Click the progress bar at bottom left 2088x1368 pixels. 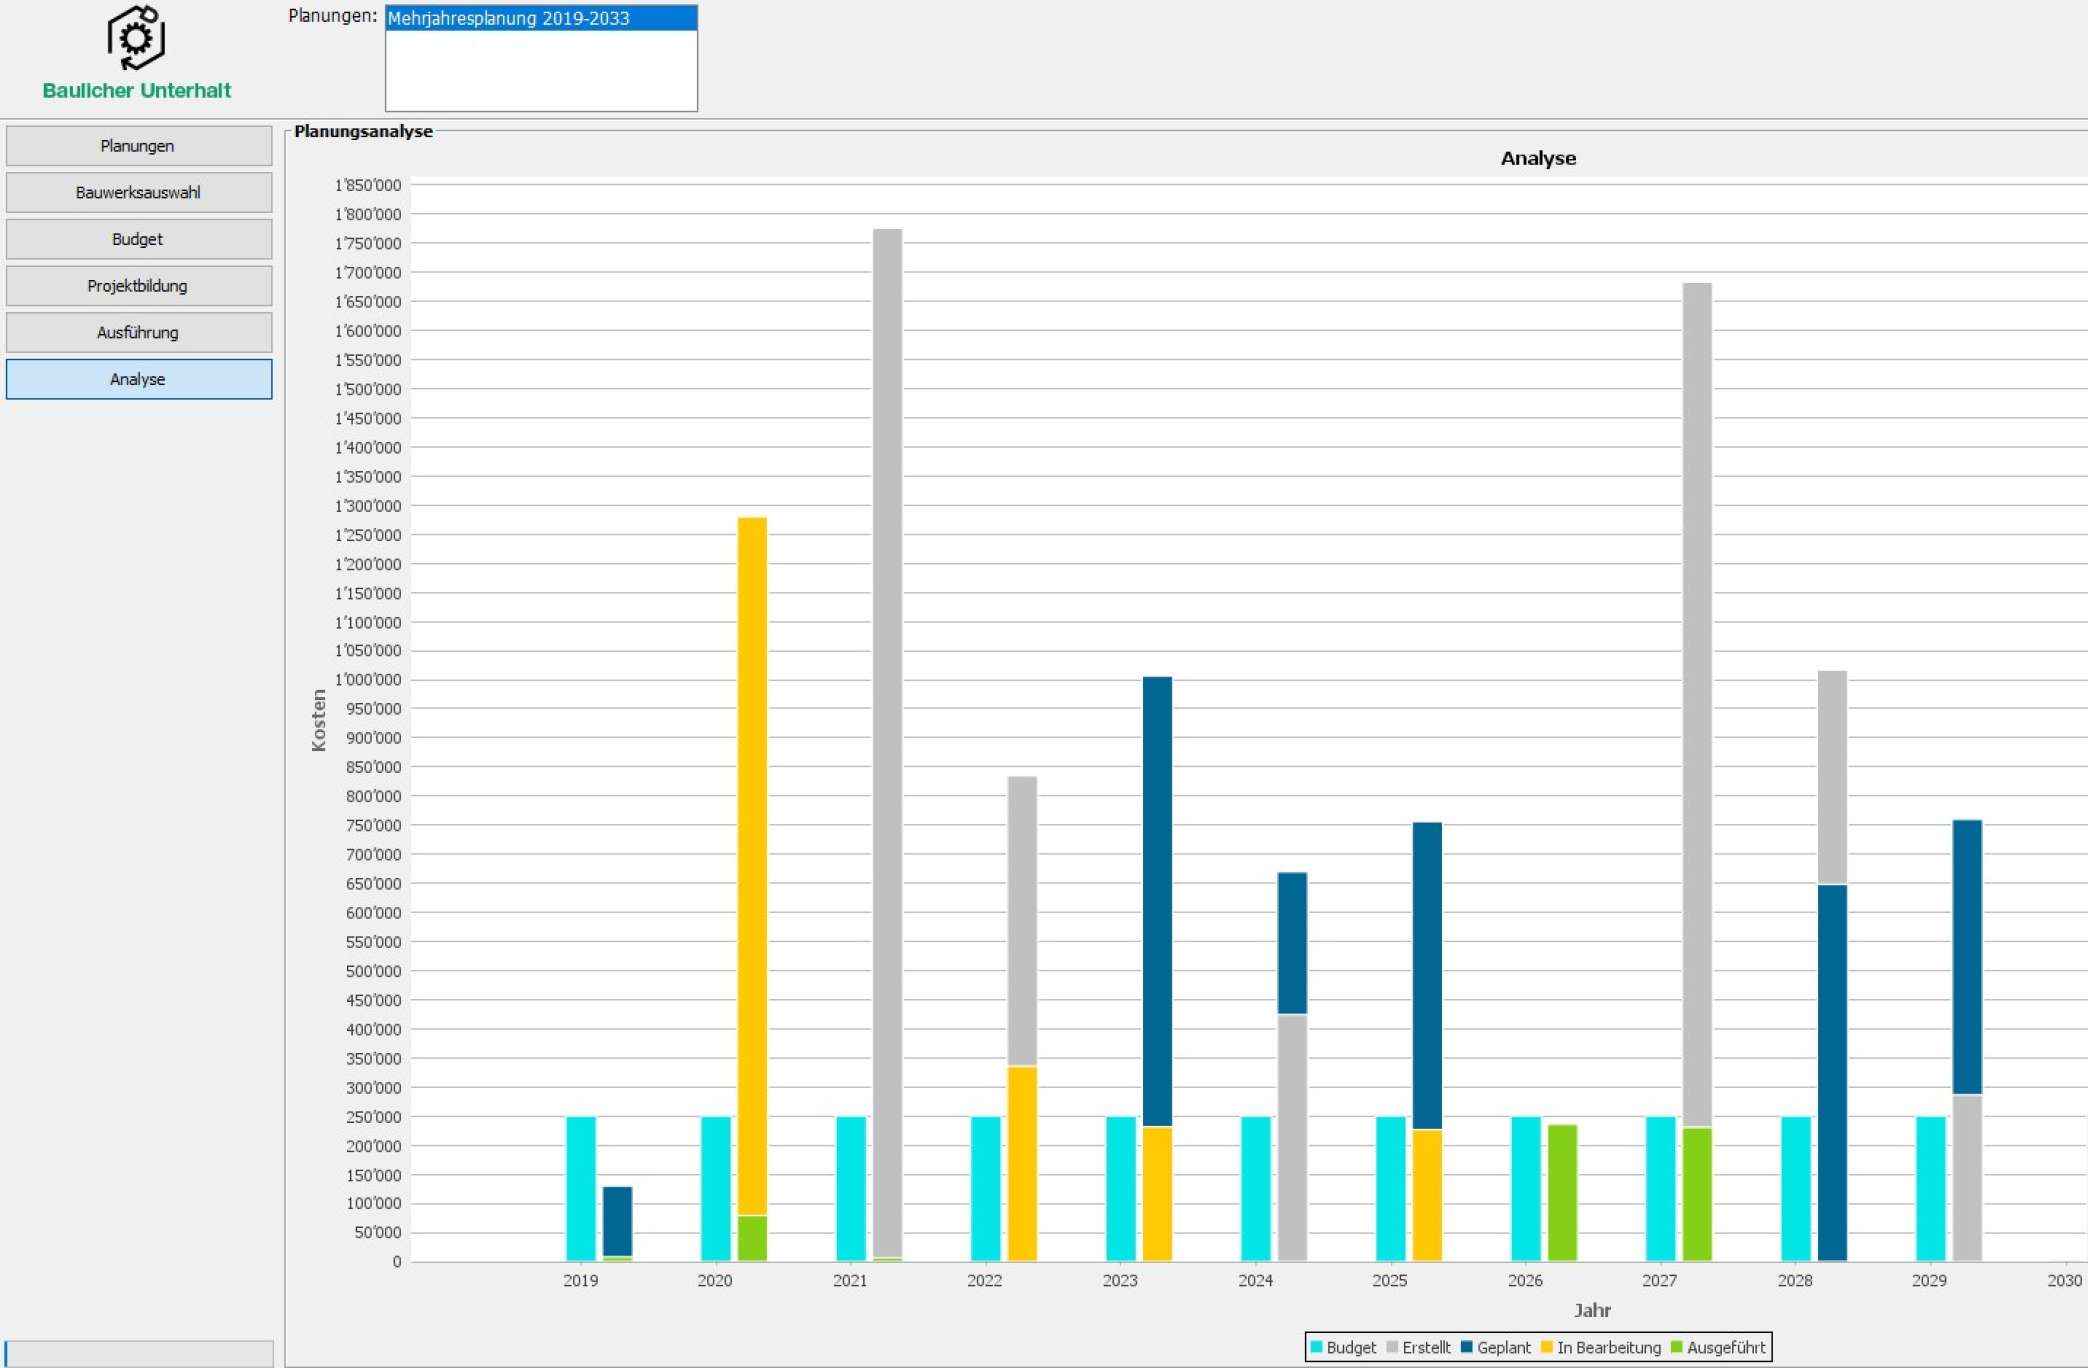(139, 1353)
